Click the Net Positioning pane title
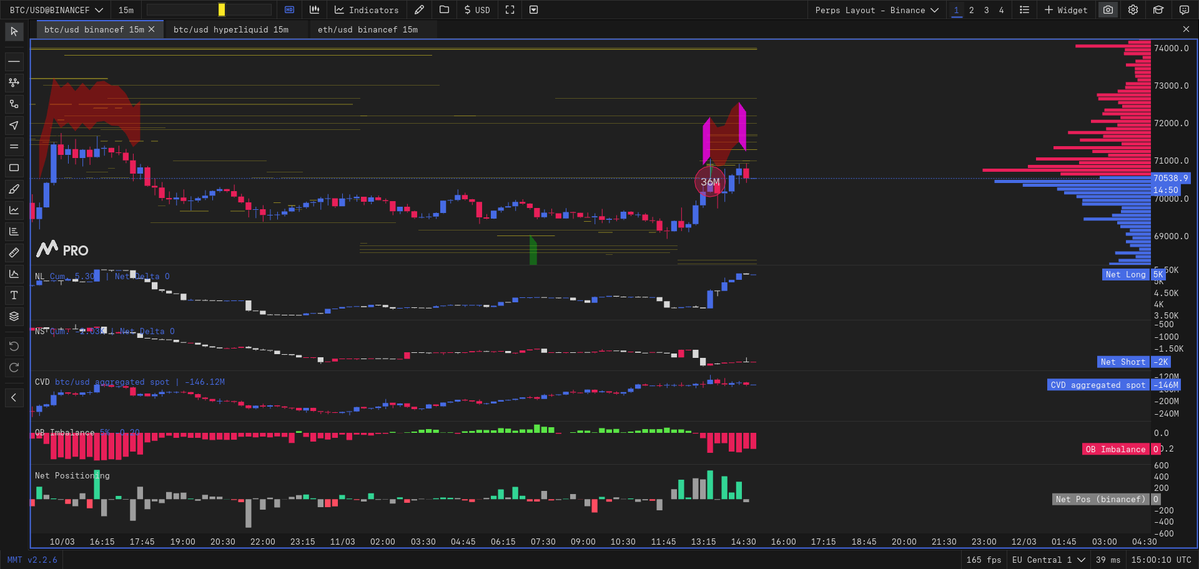Screen dimensions: 1199x569 (x=72, y=476)
